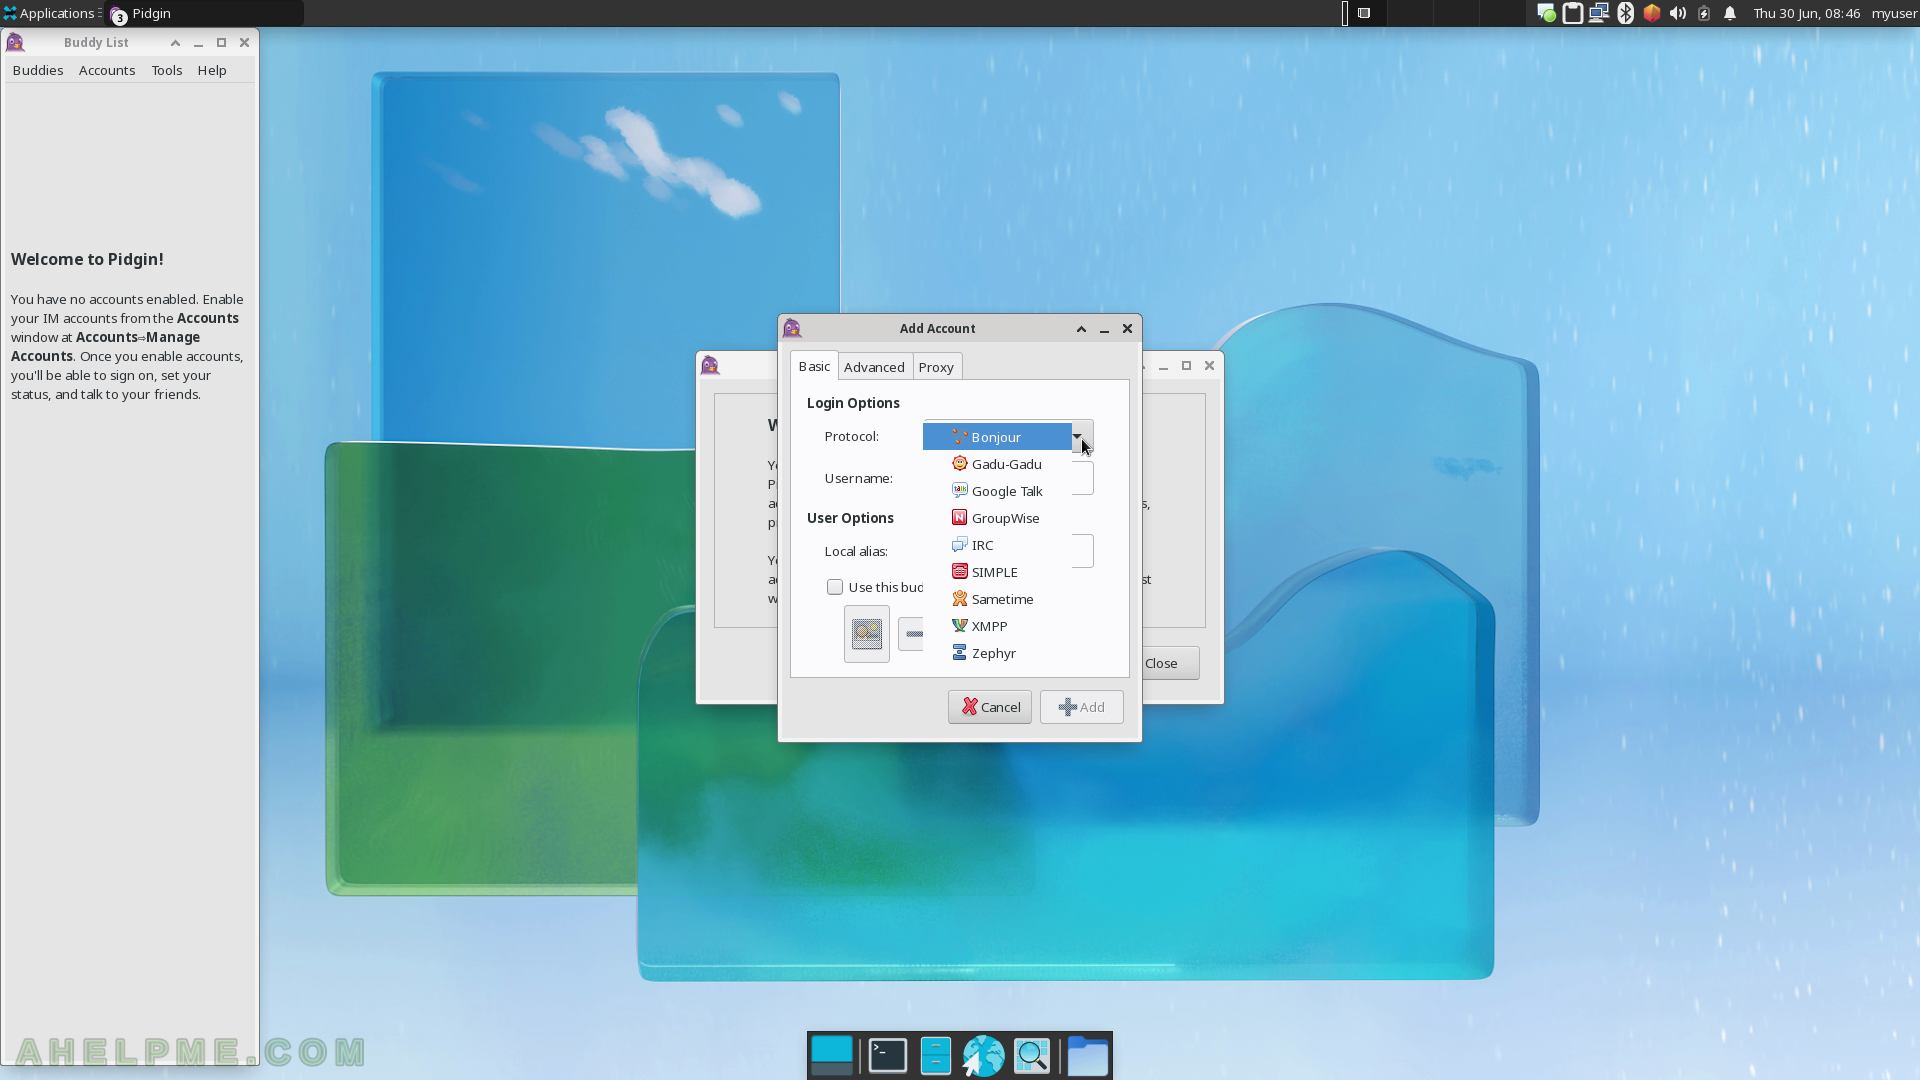Close the Add Account dialog with X
Viewport: 1920px width, 1080px height.
point(1127,328)
